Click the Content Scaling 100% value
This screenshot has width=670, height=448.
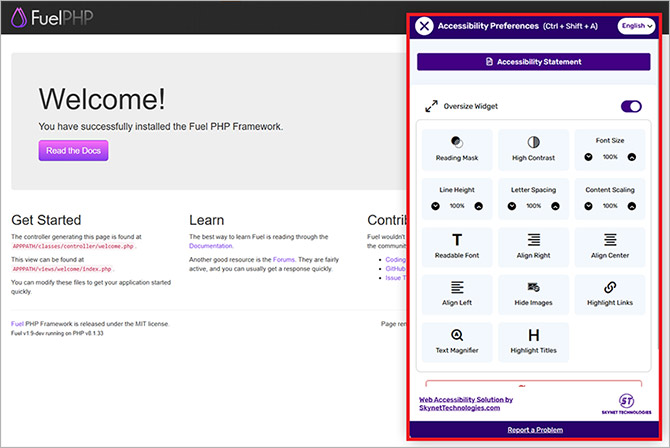click(610, 206)
